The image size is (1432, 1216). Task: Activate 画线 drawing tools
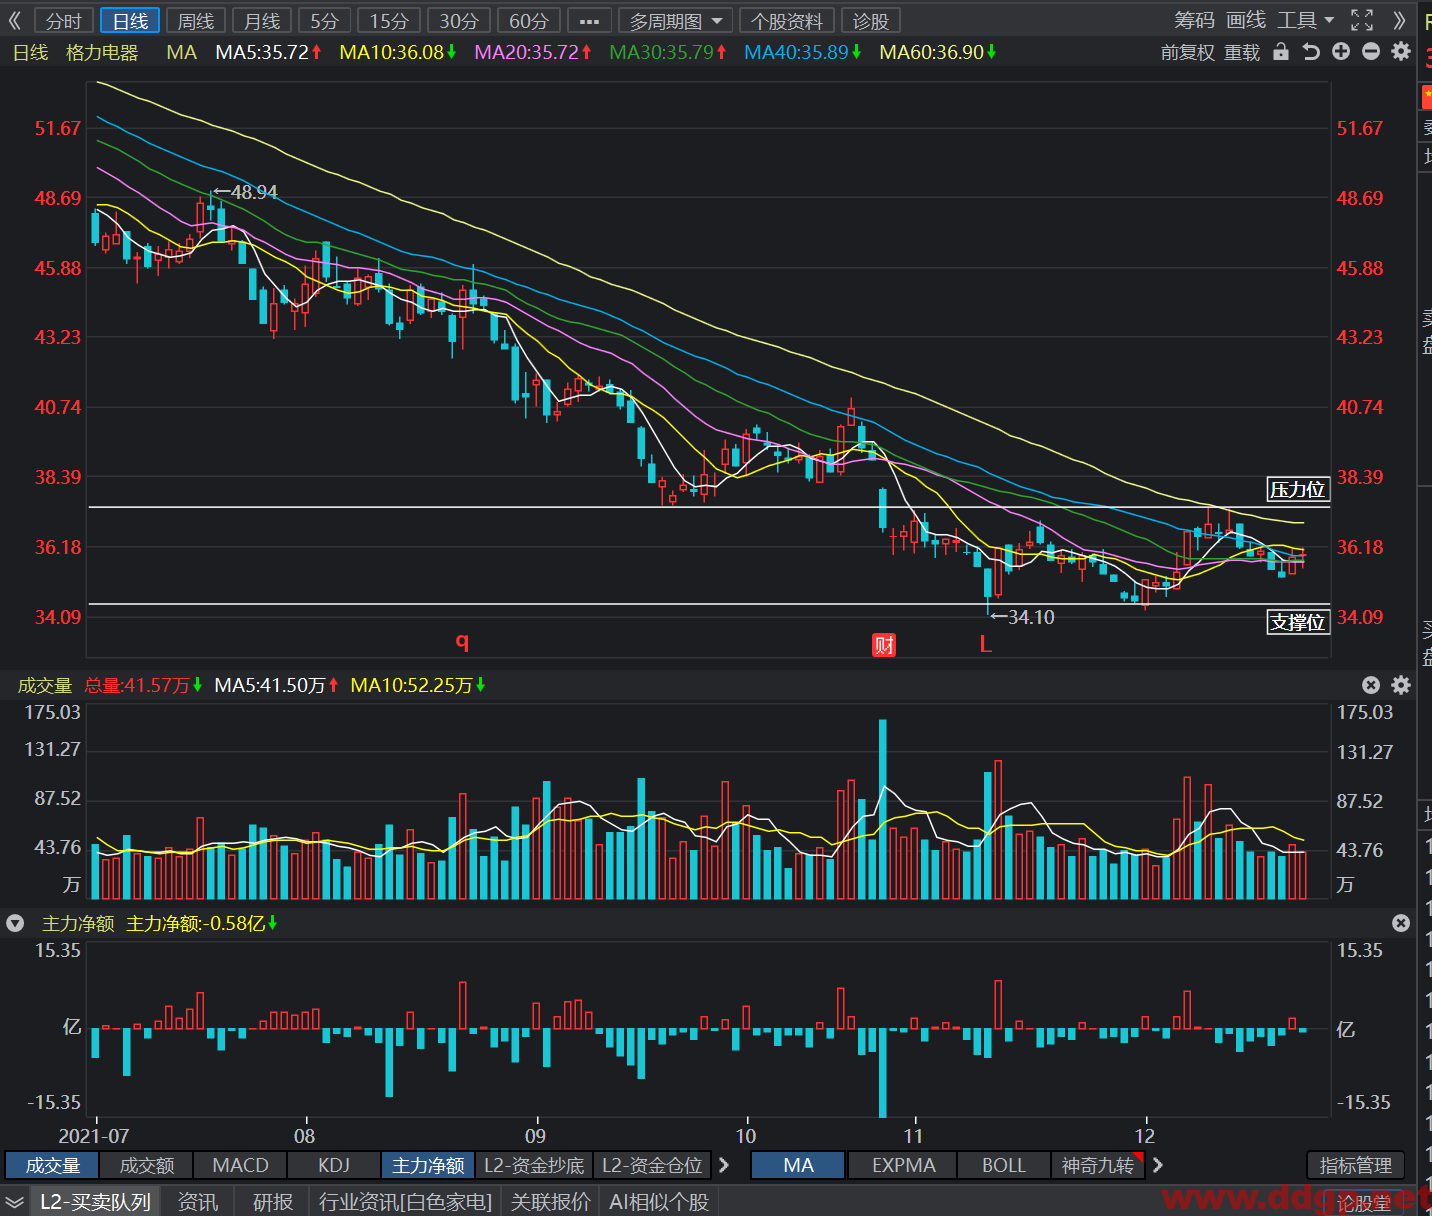click(1246, 20)
